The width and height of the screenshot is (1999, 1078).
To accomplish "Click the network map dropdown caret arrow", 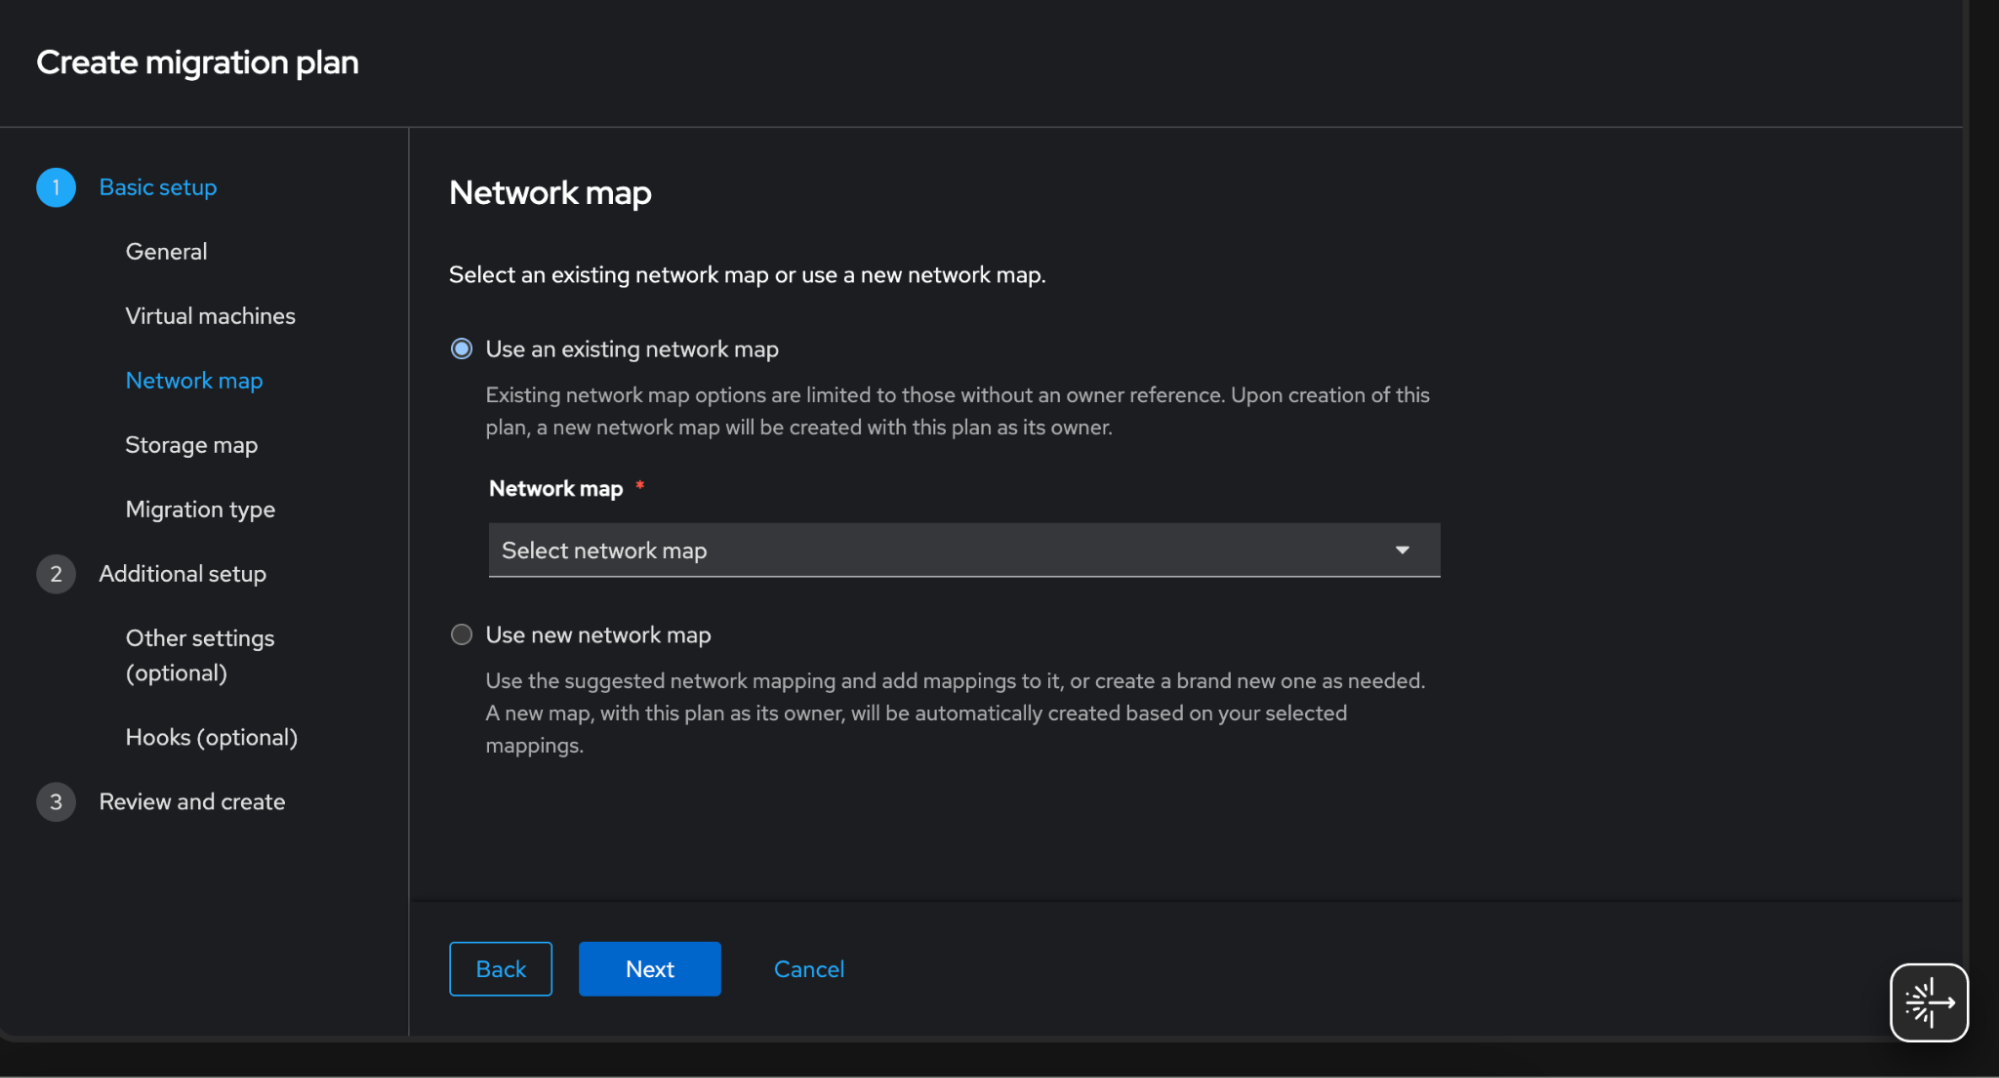I will pos(1402,550).
